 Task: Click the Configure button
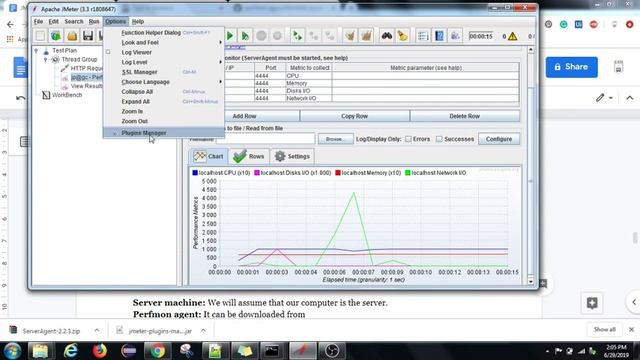[x=499, y=139]
